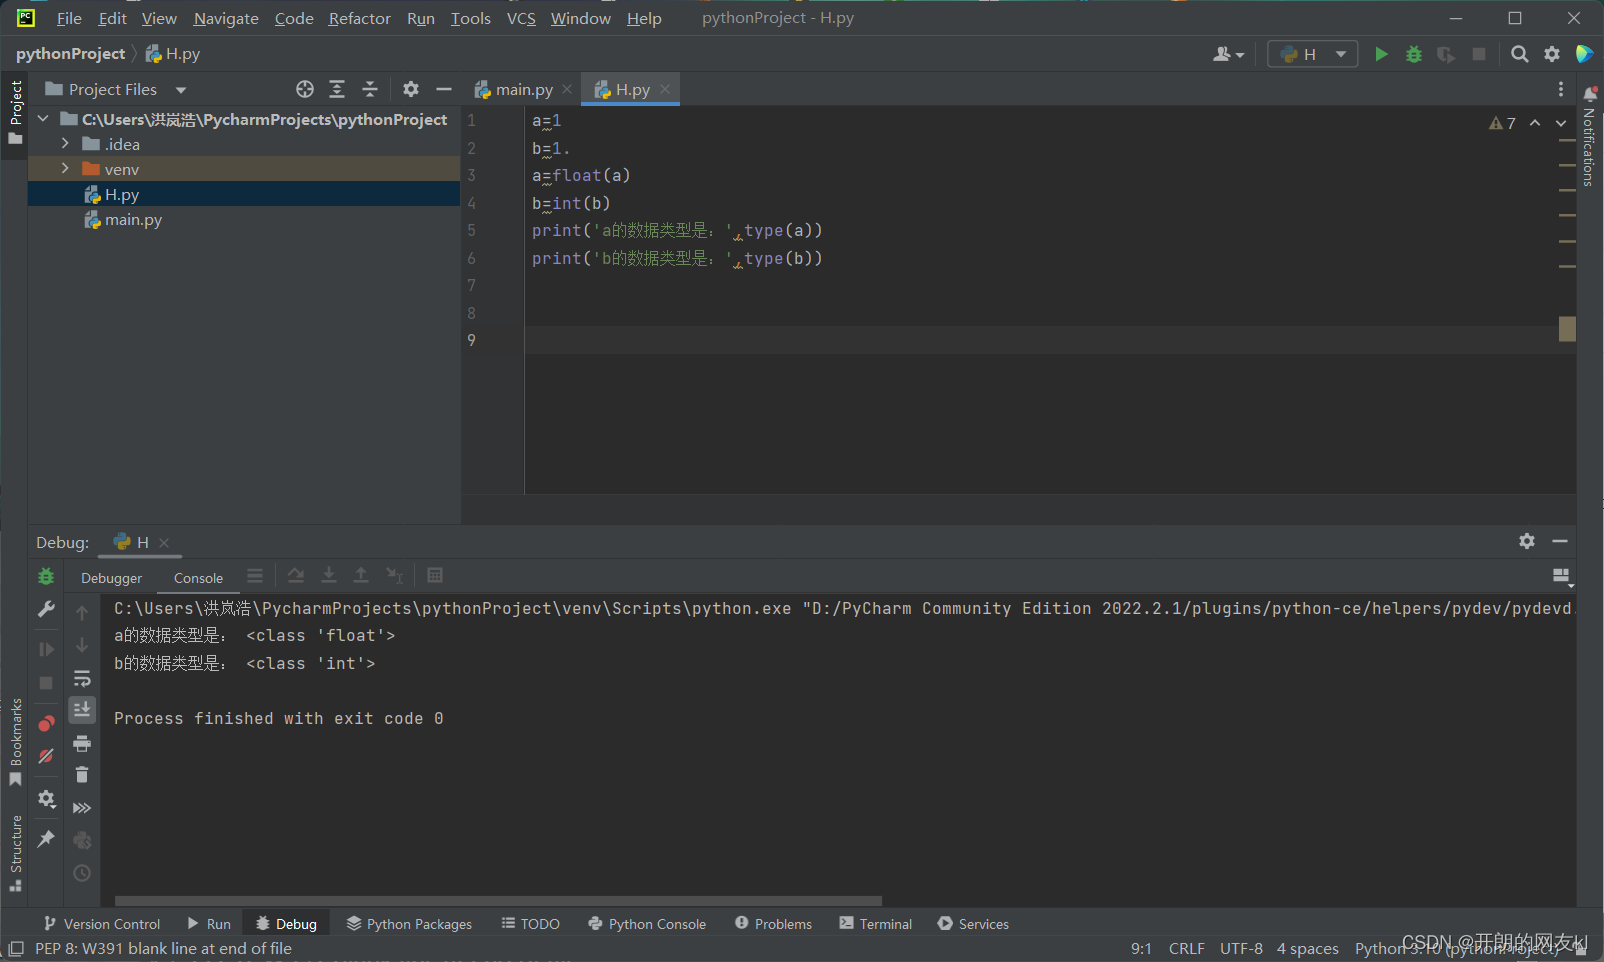Open the Terminal tool window

point(876,924)
